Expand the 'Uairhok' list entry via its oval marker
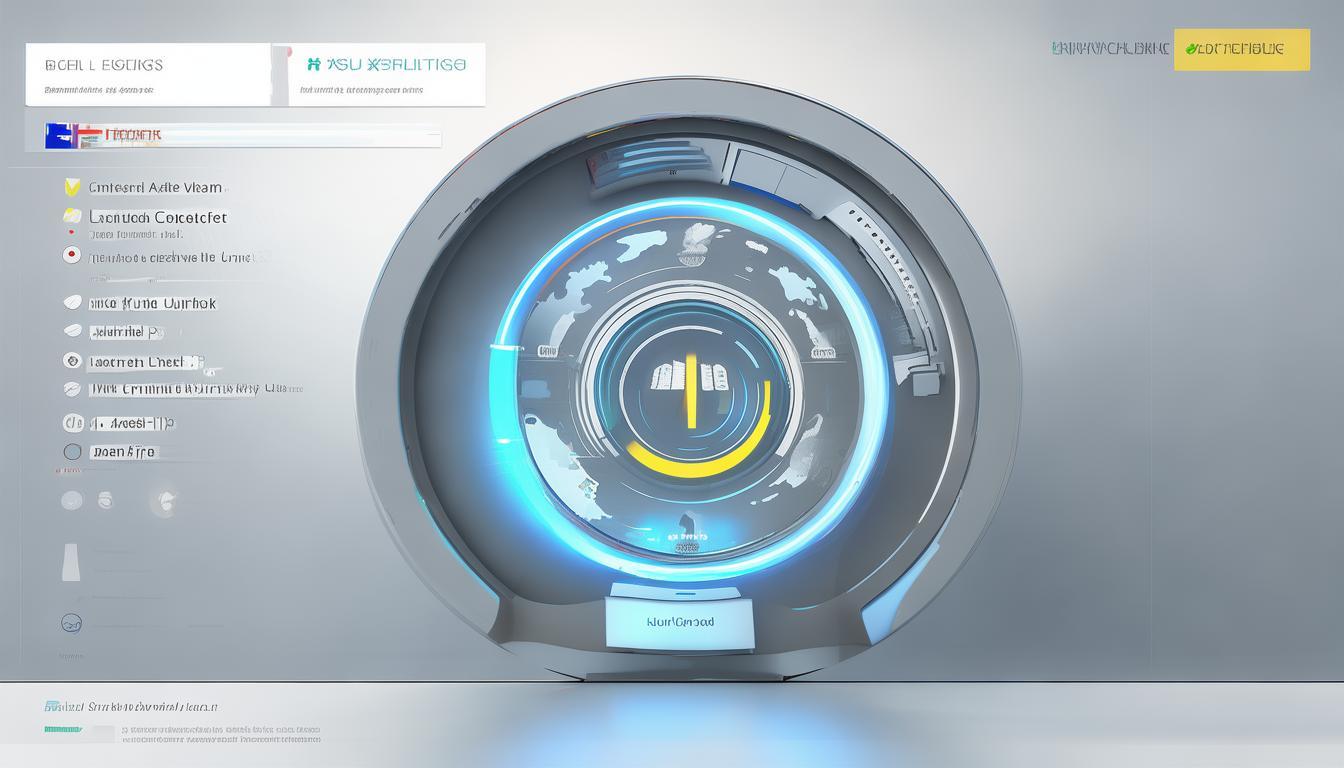 point(72,302)
